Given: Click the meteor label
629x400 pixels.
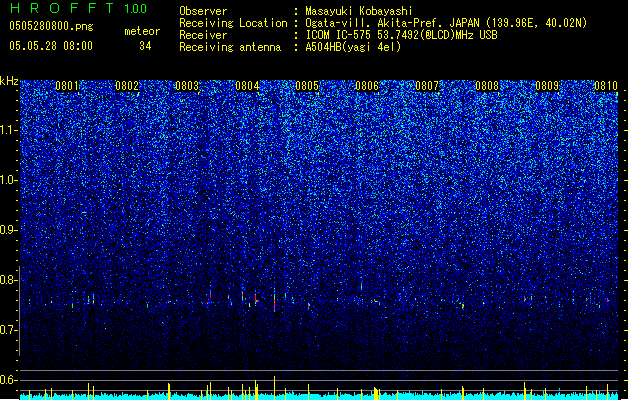Looking at the screenshot, I should (x=142, y=31).
